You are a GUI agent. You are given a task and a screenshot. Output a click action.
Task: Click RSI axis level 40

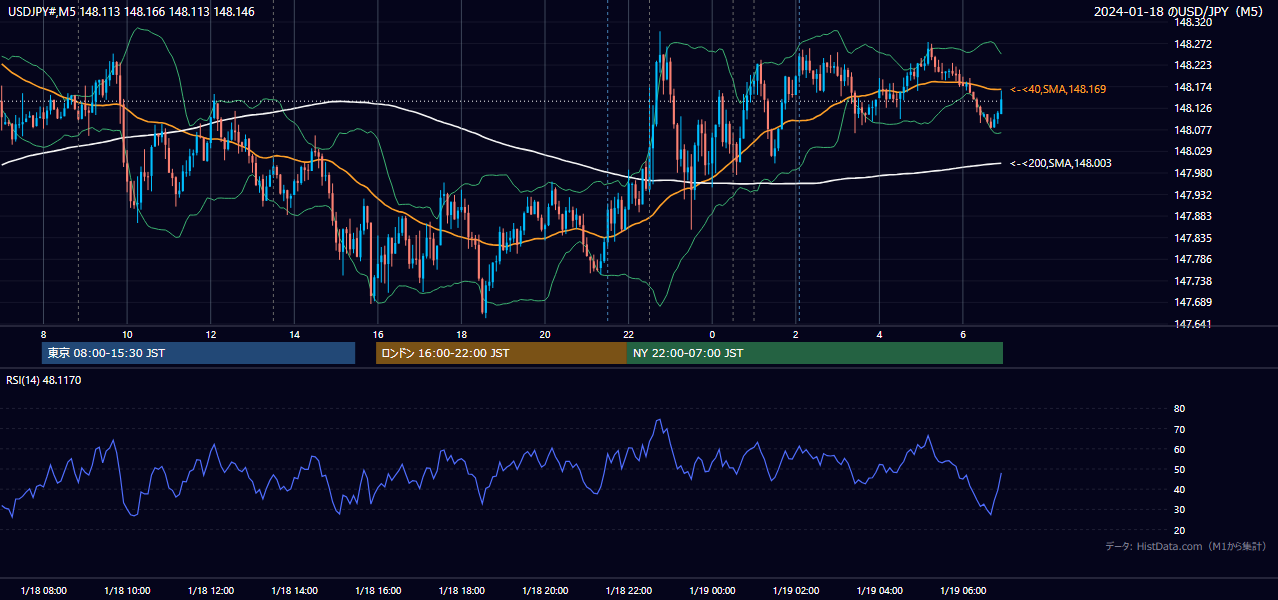(x=1179, y=489)
